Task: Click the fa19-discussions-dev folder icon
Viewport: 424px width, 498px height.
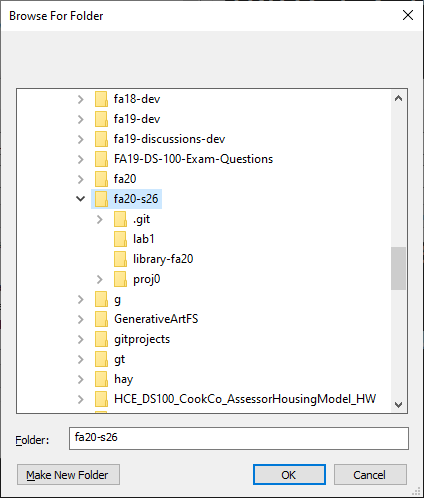Action: click(x=101, y=139)
